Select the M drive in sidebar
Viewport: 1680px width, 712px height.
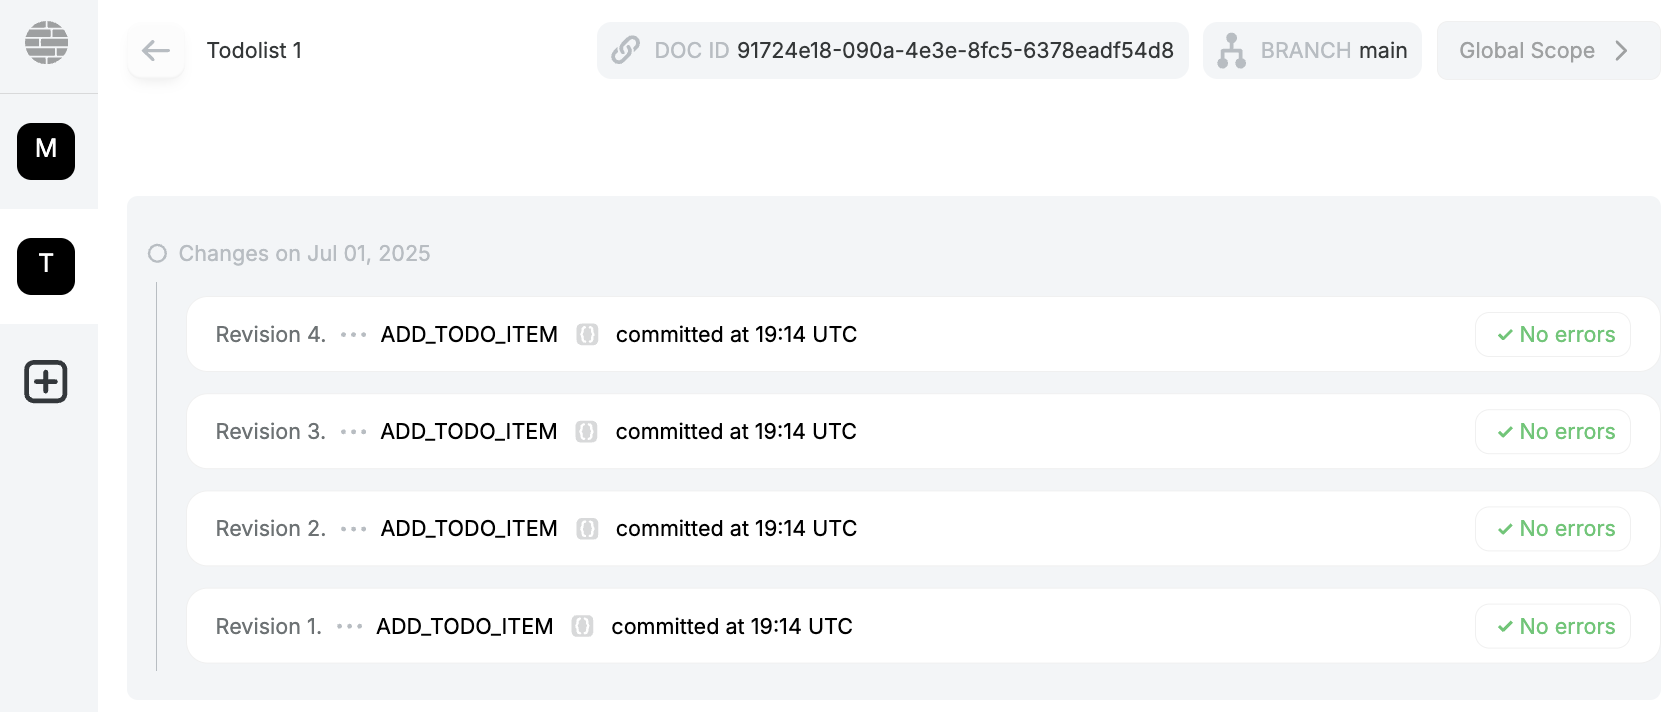(x=46, y=151)
